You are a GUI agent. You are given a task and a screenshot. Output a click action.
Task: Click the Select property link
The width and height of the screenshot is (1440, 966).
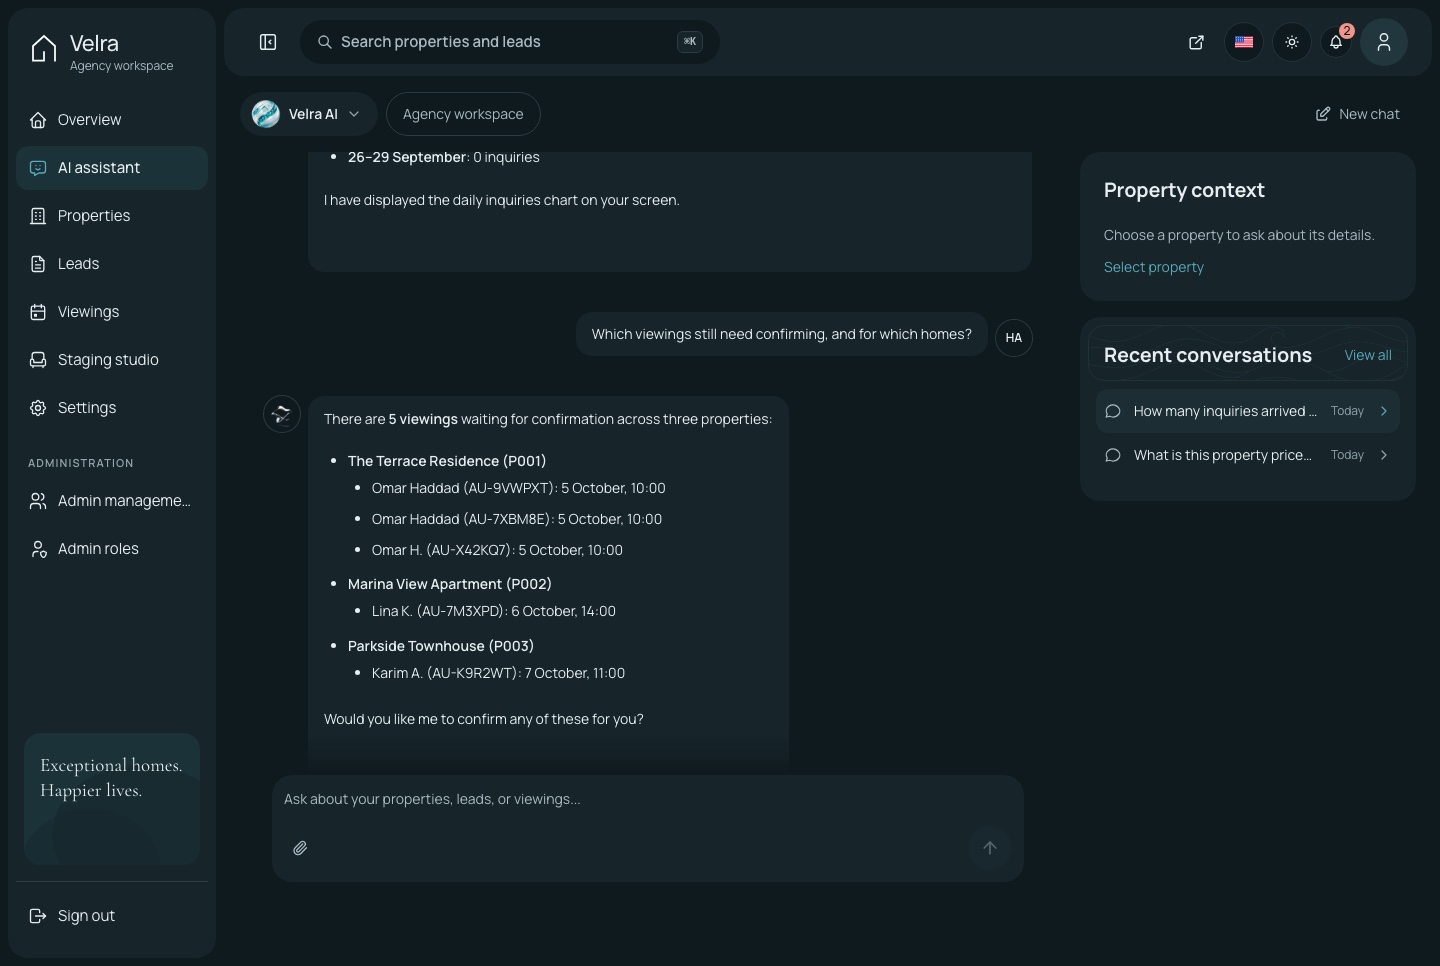click(x=1153, y=267)
